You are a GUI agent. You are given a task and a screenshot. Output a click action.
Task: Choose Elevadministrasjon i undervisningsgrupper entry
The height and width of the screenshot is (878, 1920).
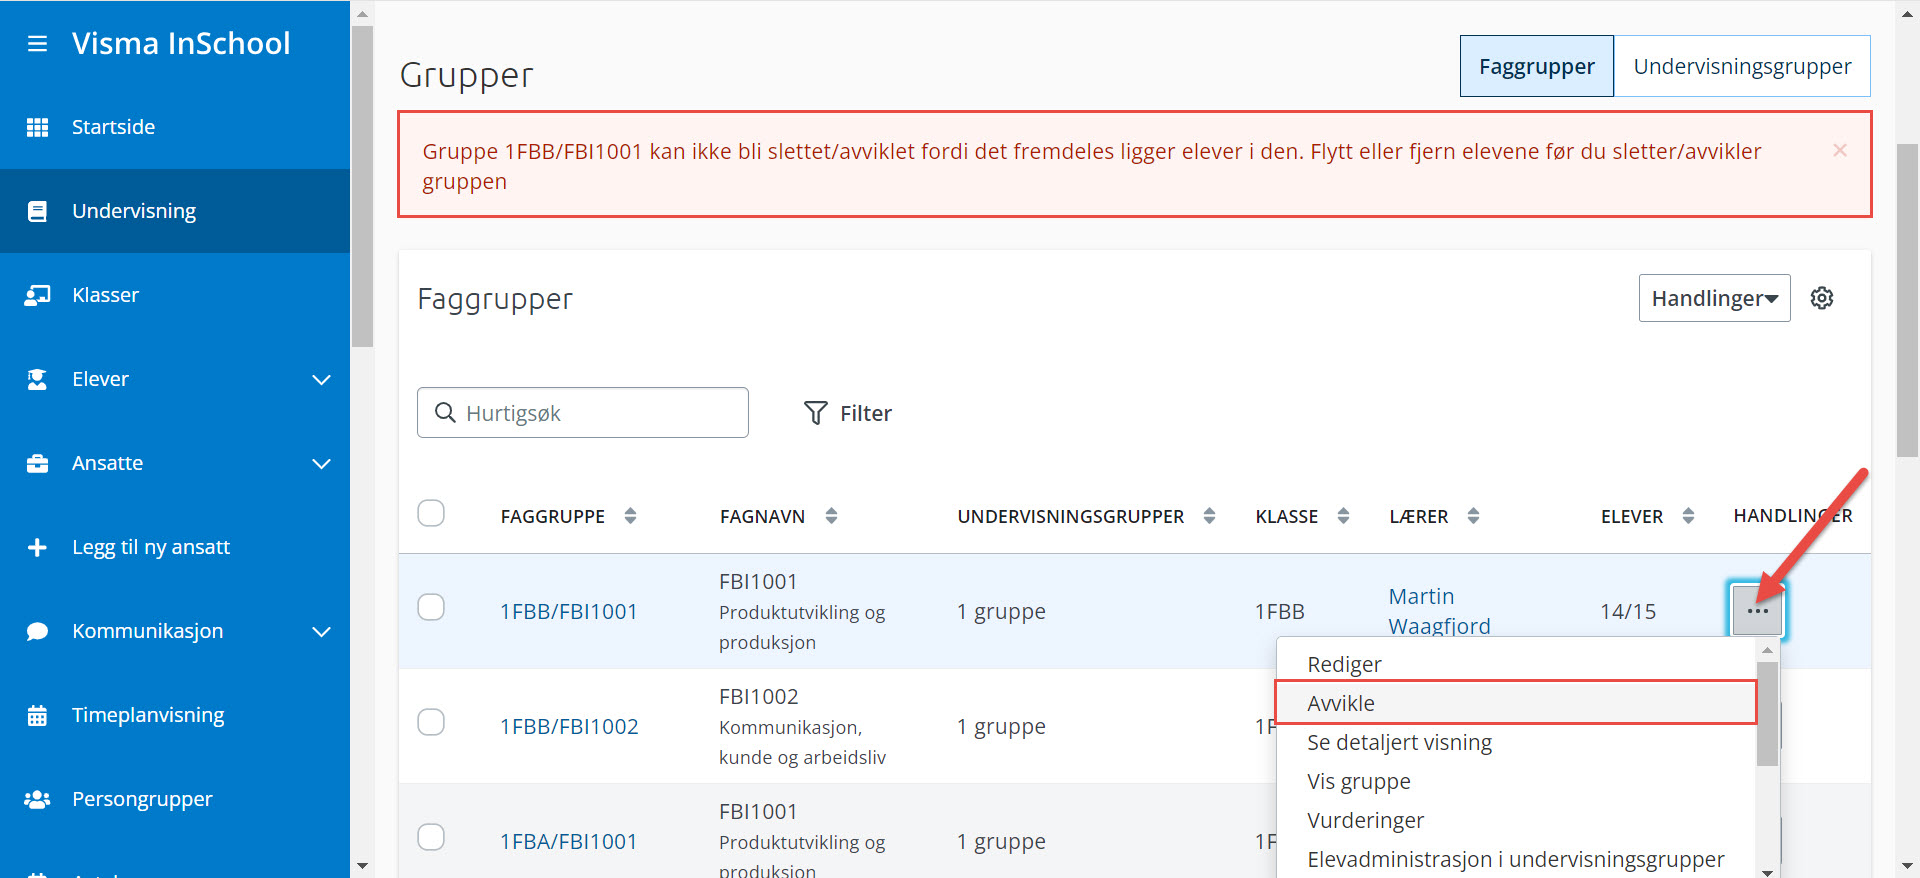1516,859
